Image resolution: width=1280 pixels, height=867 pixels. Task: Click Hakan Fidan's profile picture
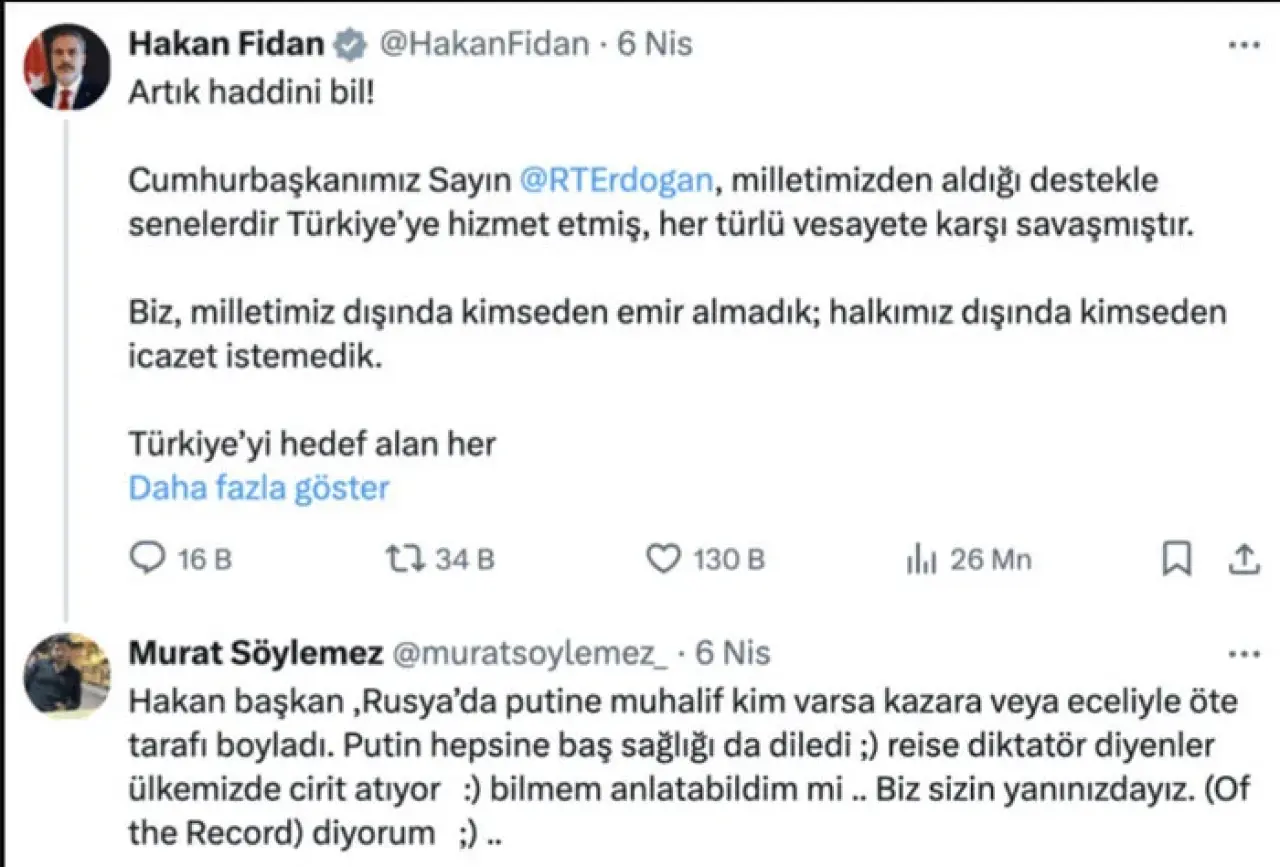(x=67, y=68)
